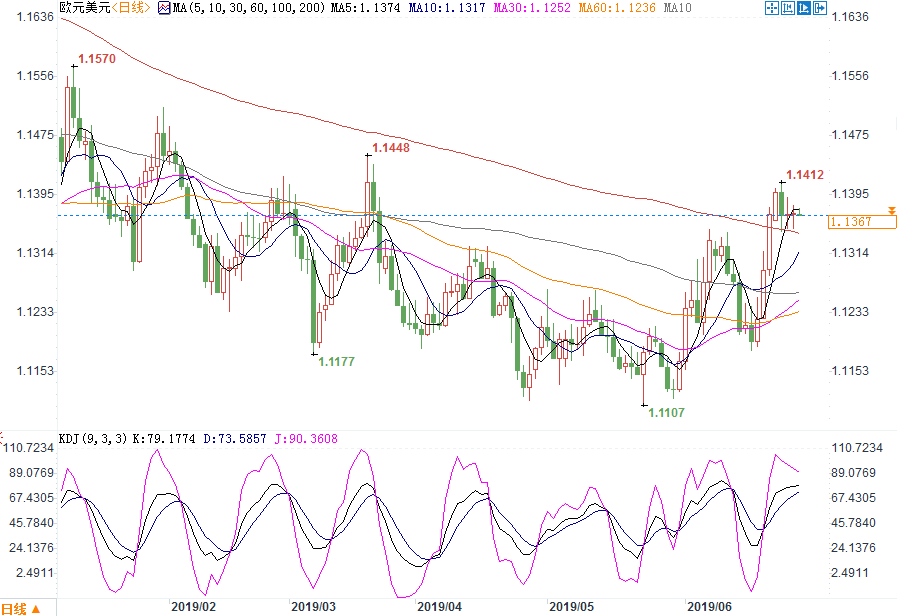Click the 欧元美元 symbol name
897x616 pixels.
click(82, 8)
